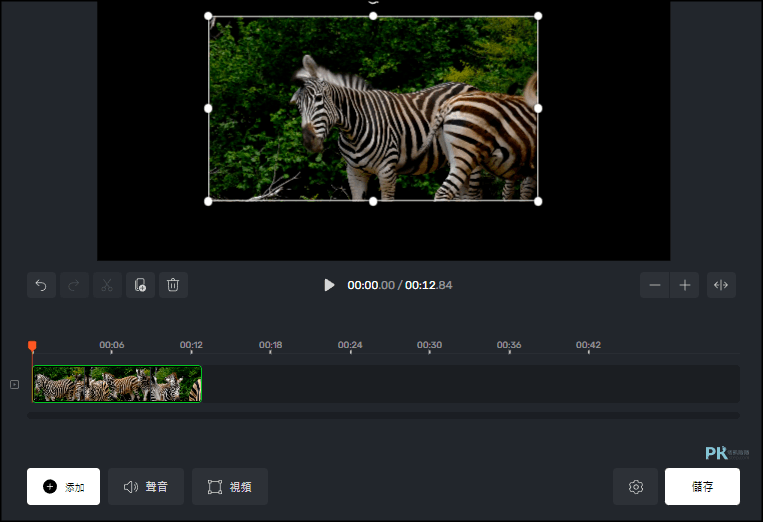
Task: Click the 00:36 timeline mark
Action: [x=509, y=345]
